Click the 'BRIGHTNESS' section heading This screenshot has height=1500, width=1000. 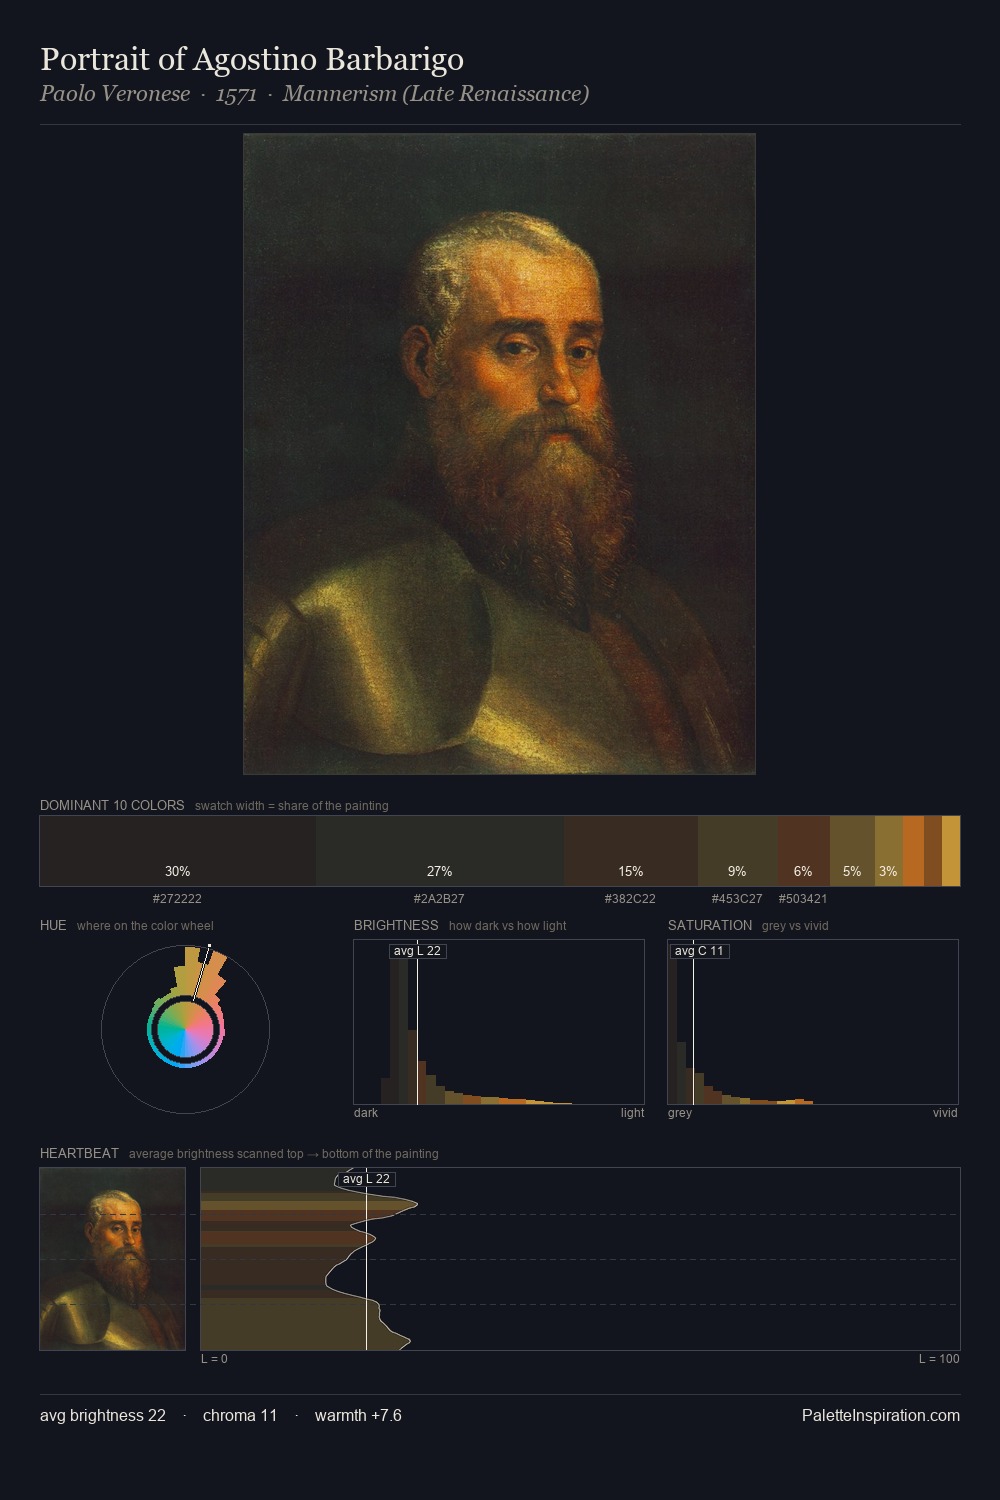point(396,925)
